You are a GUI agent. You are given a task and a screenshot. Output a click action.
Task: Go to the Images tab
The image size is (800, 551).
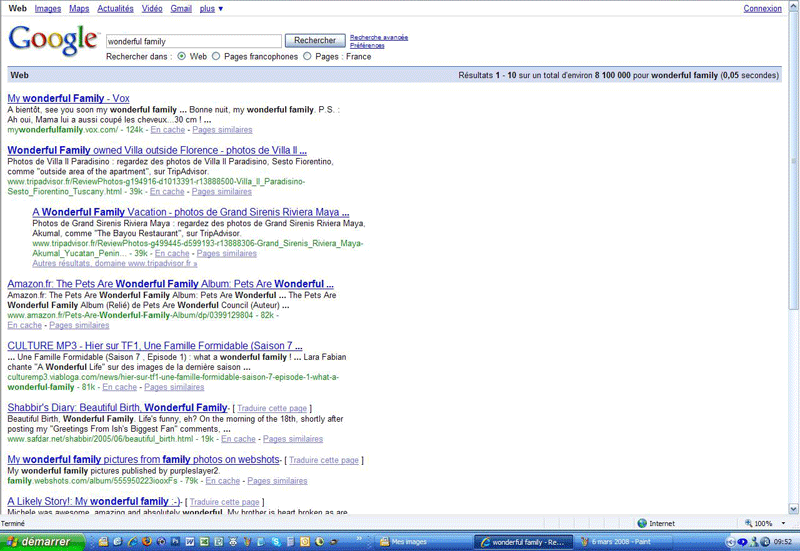pyautogui.click(x=47, y=8)
